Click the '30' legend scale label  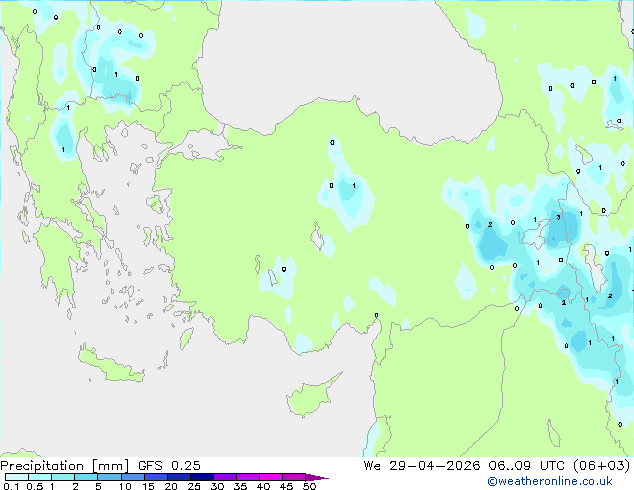coord(217,486)
